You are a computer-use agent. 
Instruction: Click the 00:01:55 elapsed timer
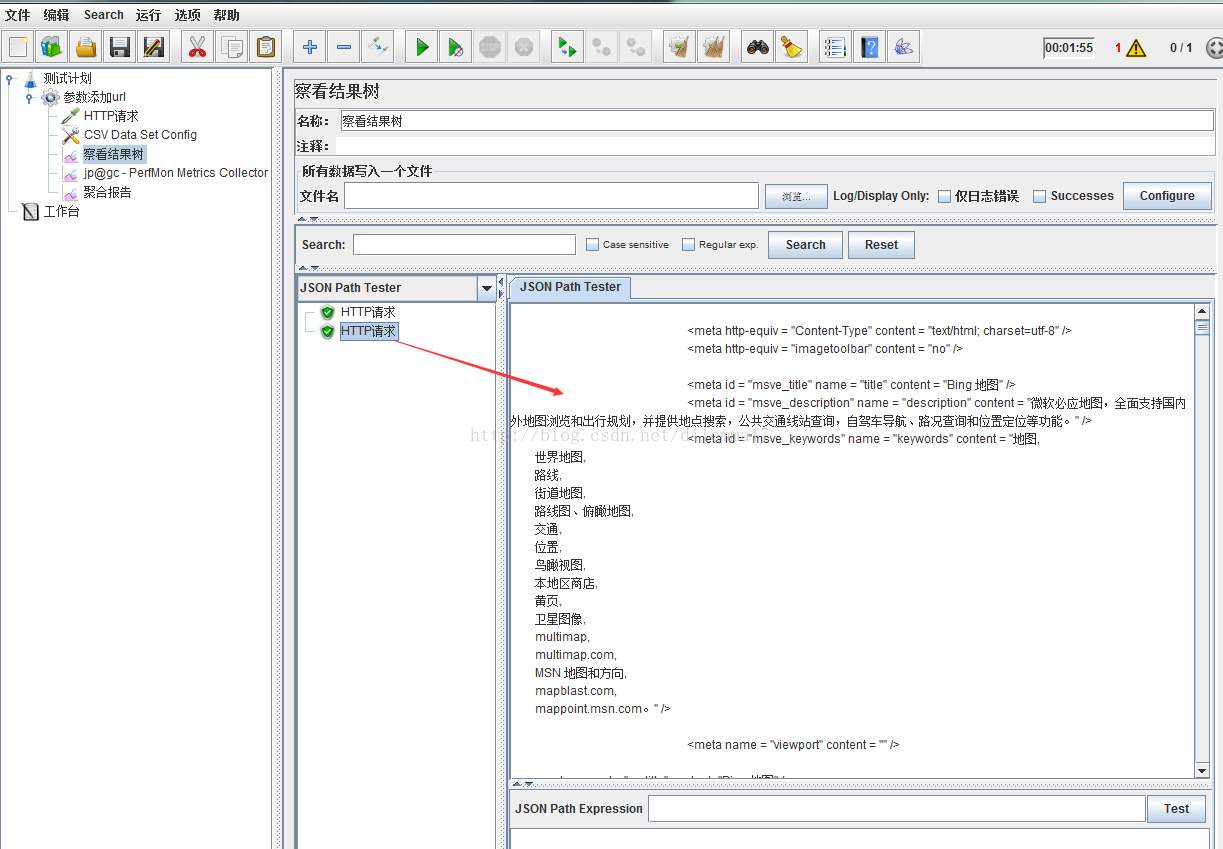tap(1069, 48)
